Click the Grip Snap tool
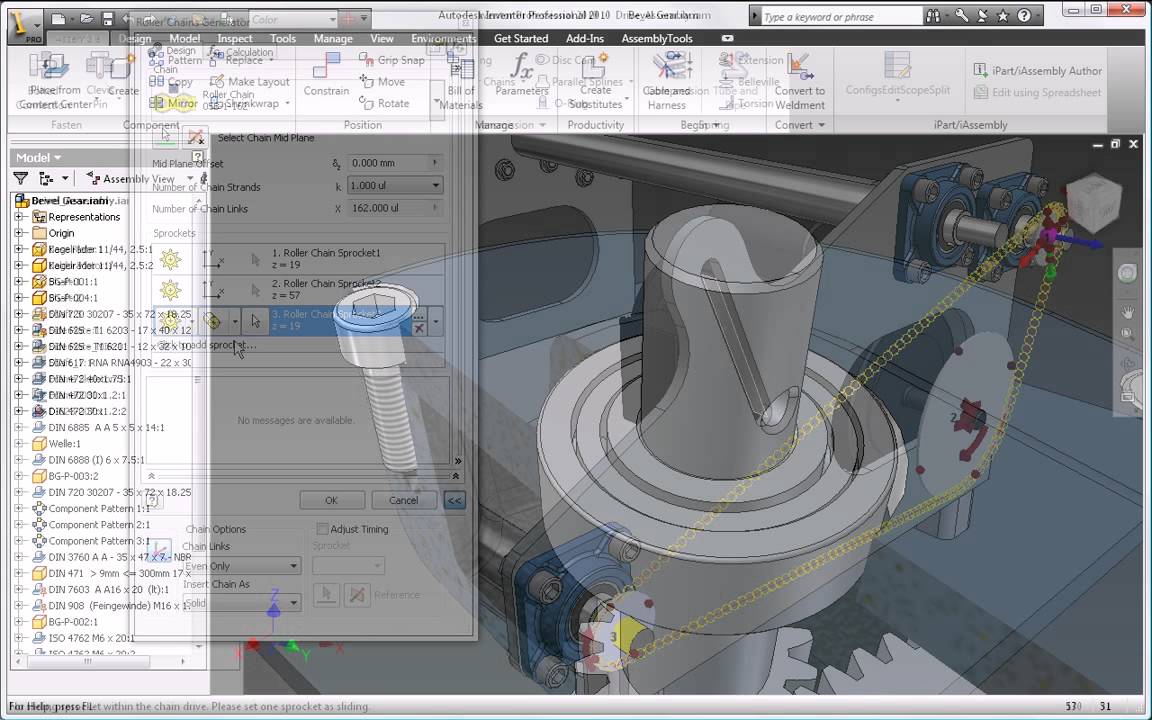The height and width of the screenshot is (720, 1152). coord(392,60)
